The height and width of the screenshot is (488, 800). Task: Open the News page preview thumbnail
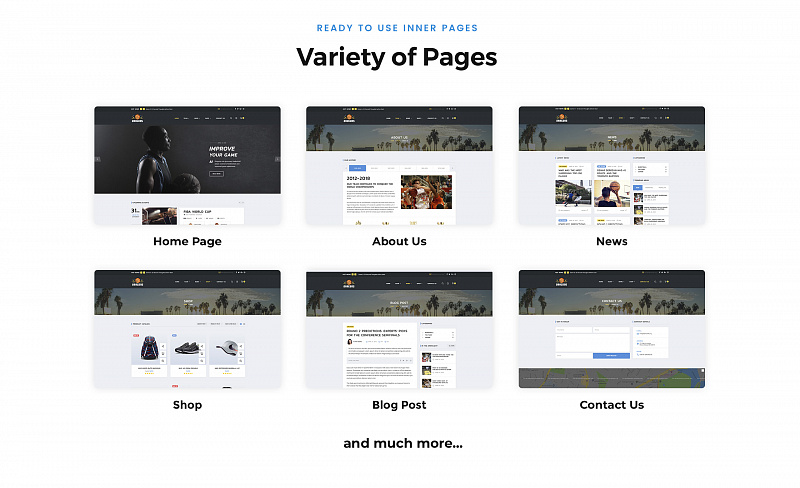(x=612, y=165)
